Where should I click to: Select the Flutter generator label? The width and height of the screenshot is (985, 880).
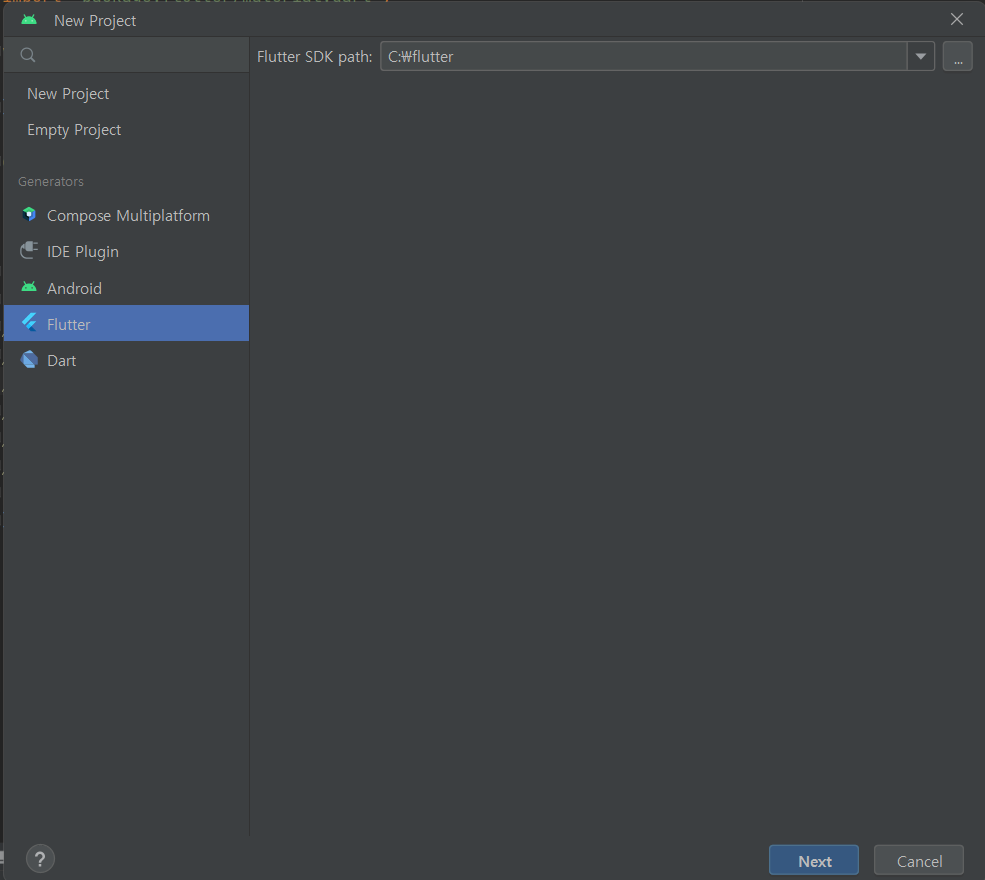pos(68,324)
